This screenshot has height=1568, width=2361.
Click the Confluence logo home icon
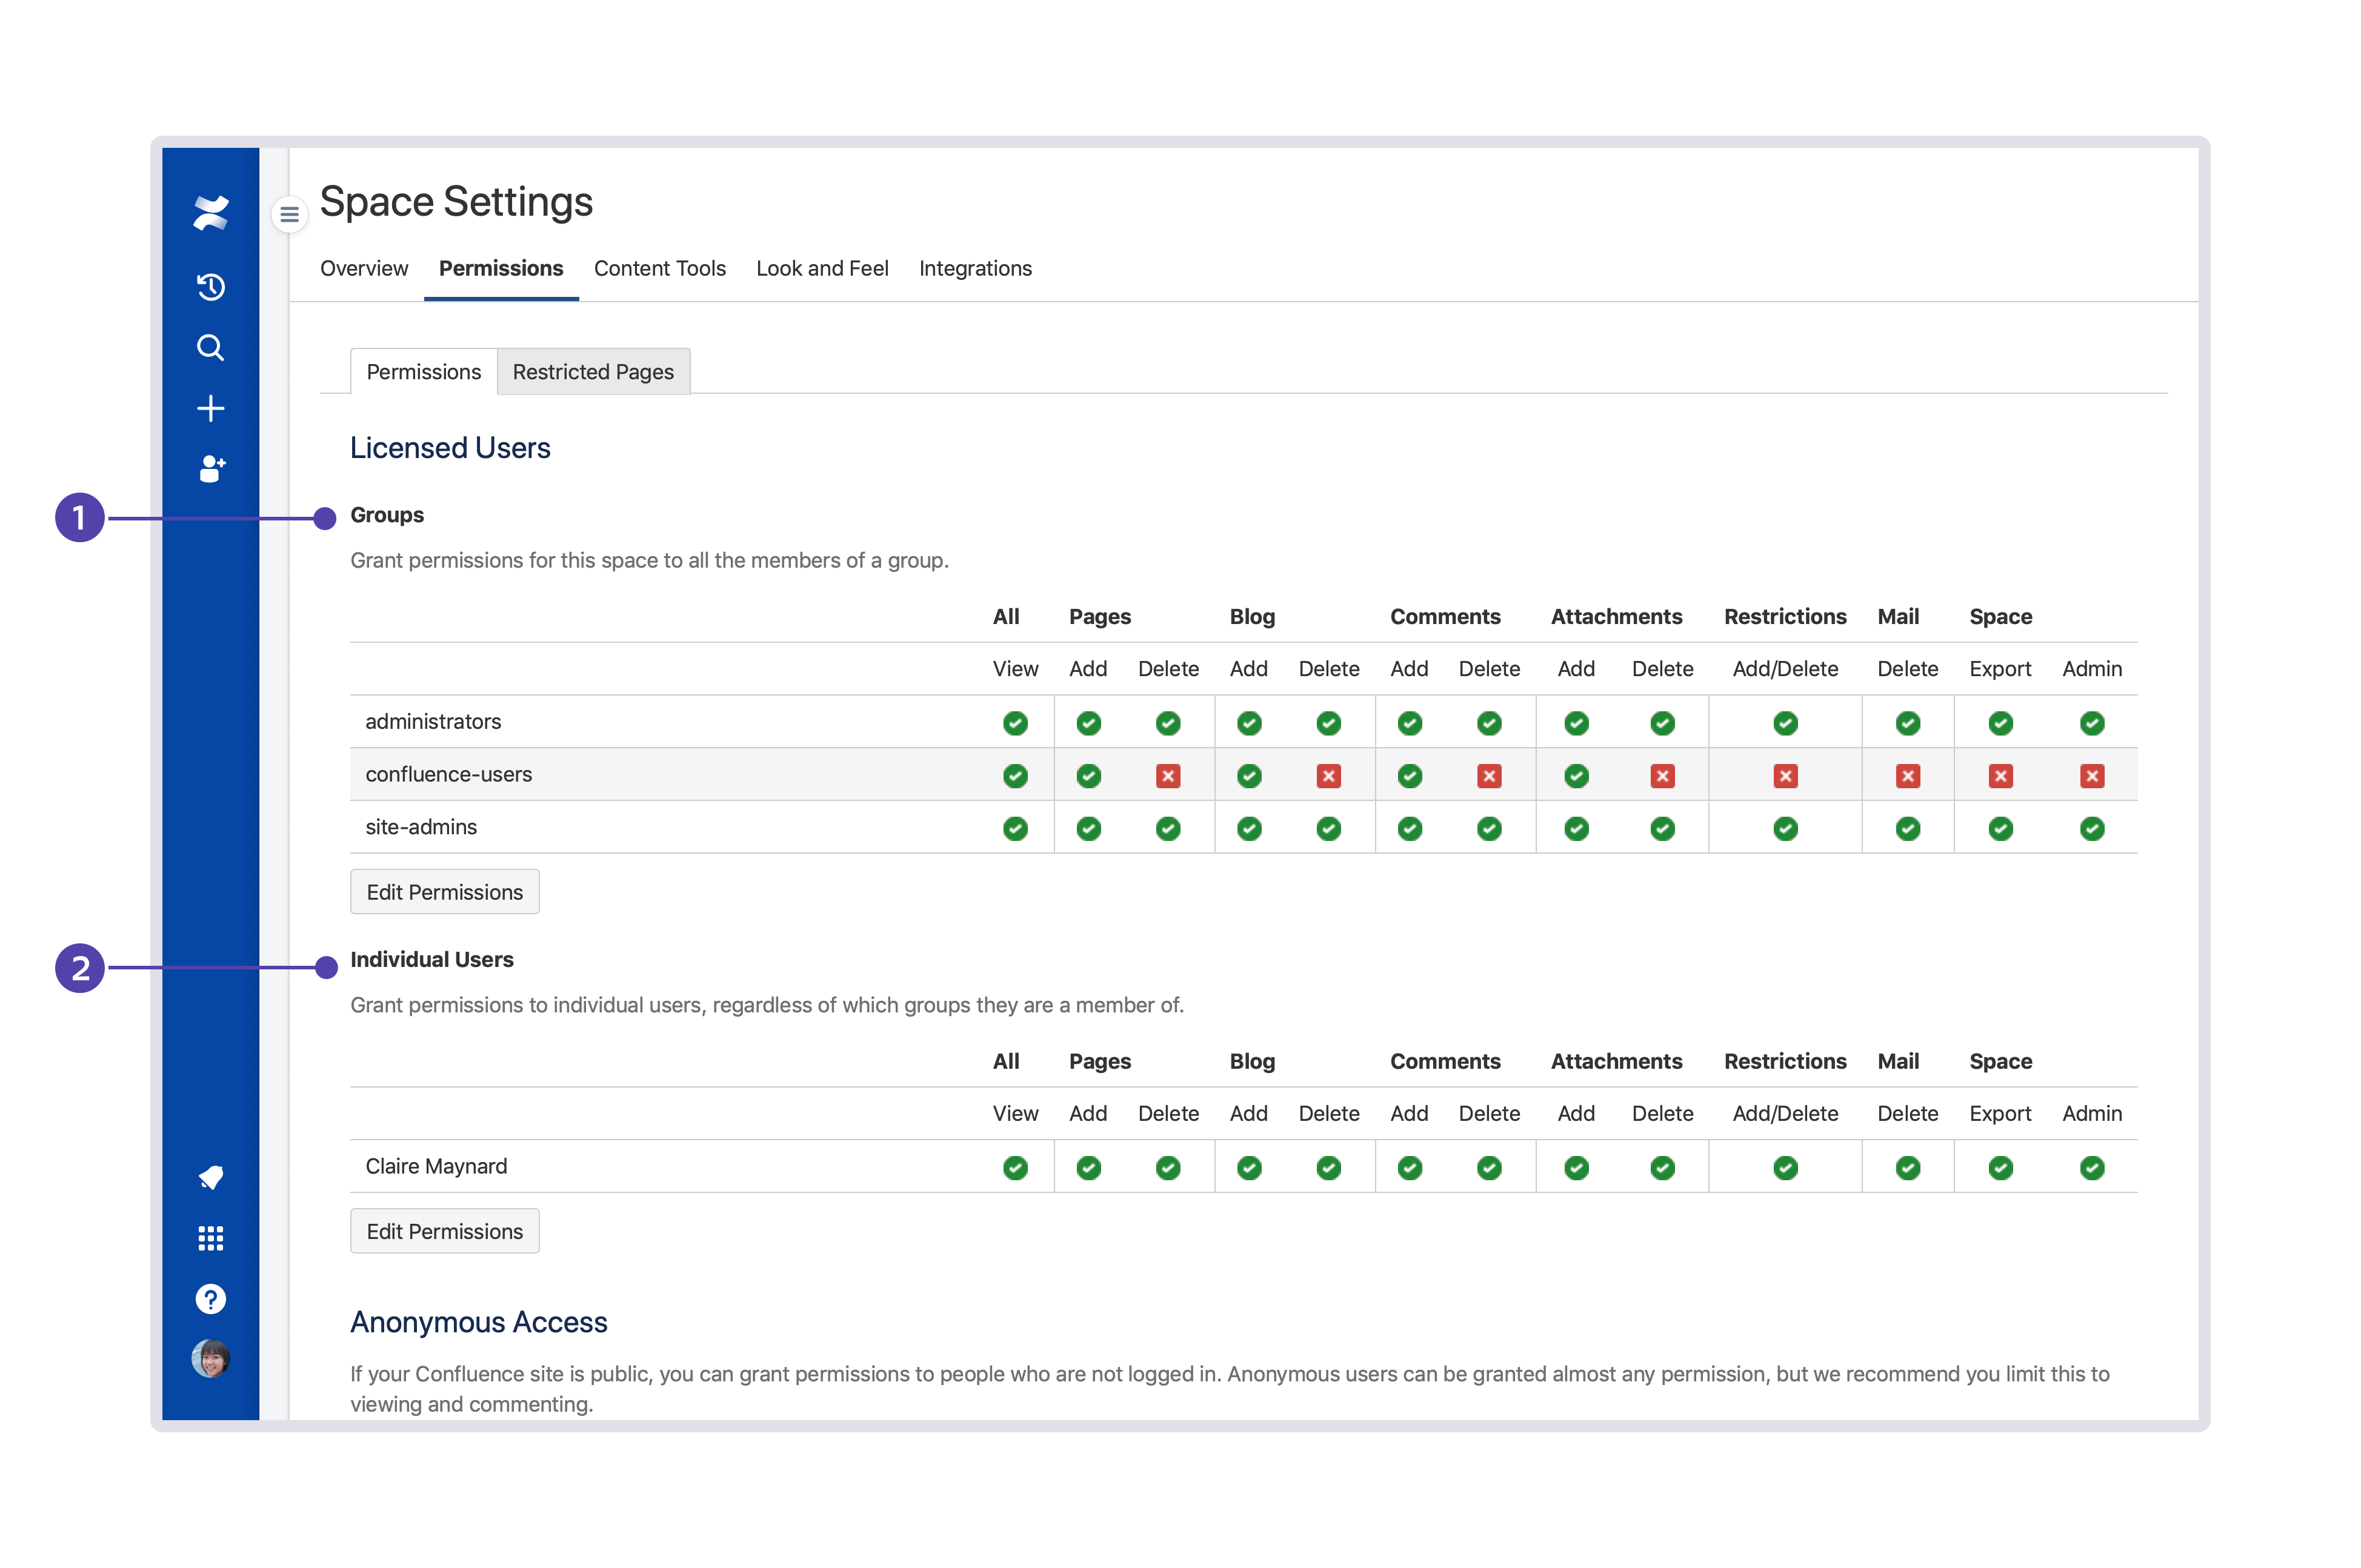coord(210,212)
